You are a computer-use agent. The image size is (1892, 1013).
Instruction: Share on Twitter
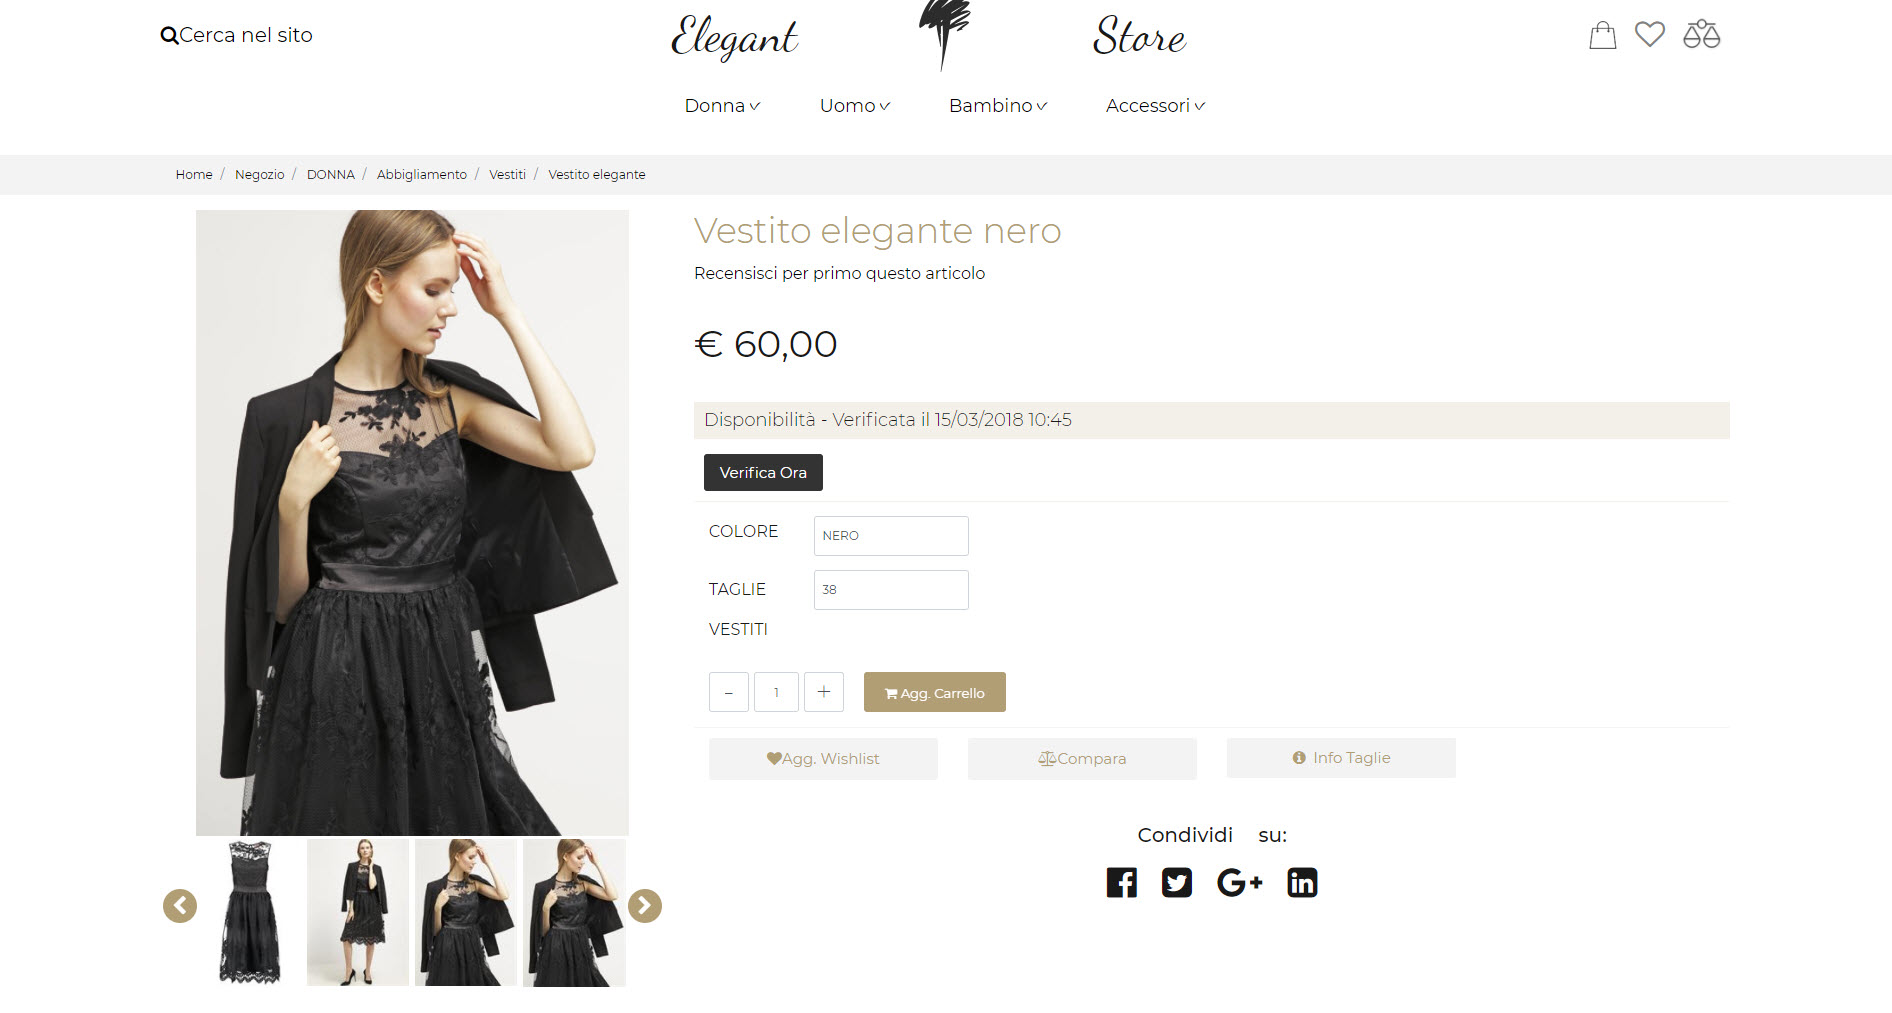(x=1177, y=883)
